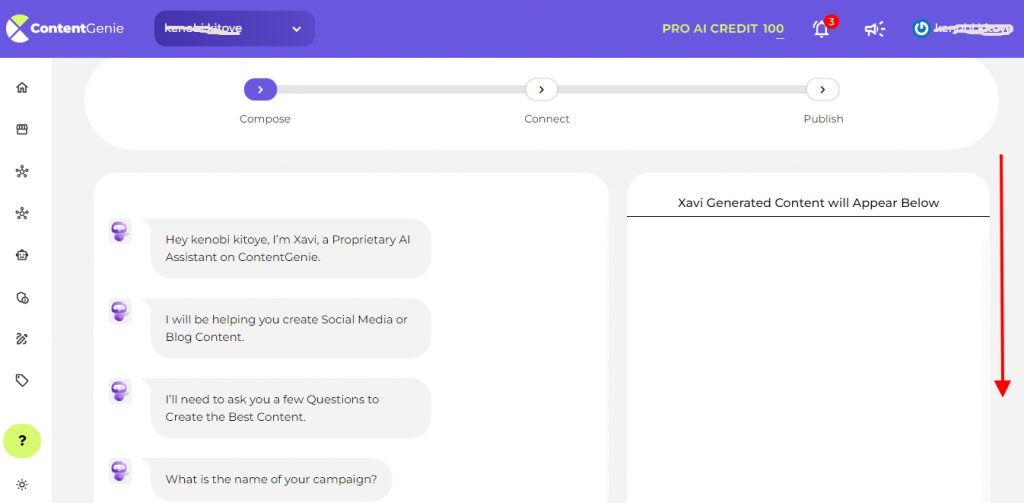Open the shield with clock sidebar icon
This screenshot has height=503, width=1024.
[22, 298]
